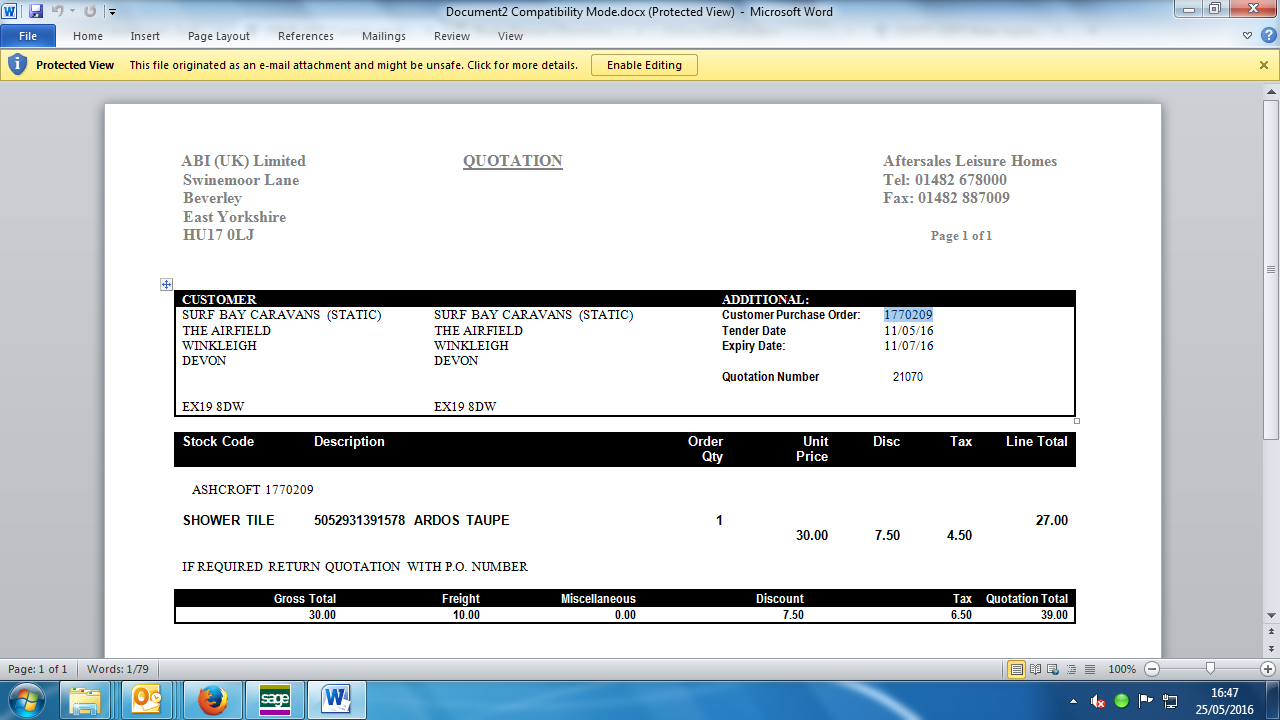Open the References ribbon tab
Viewport: 1280px width, 720px height.
306,36
